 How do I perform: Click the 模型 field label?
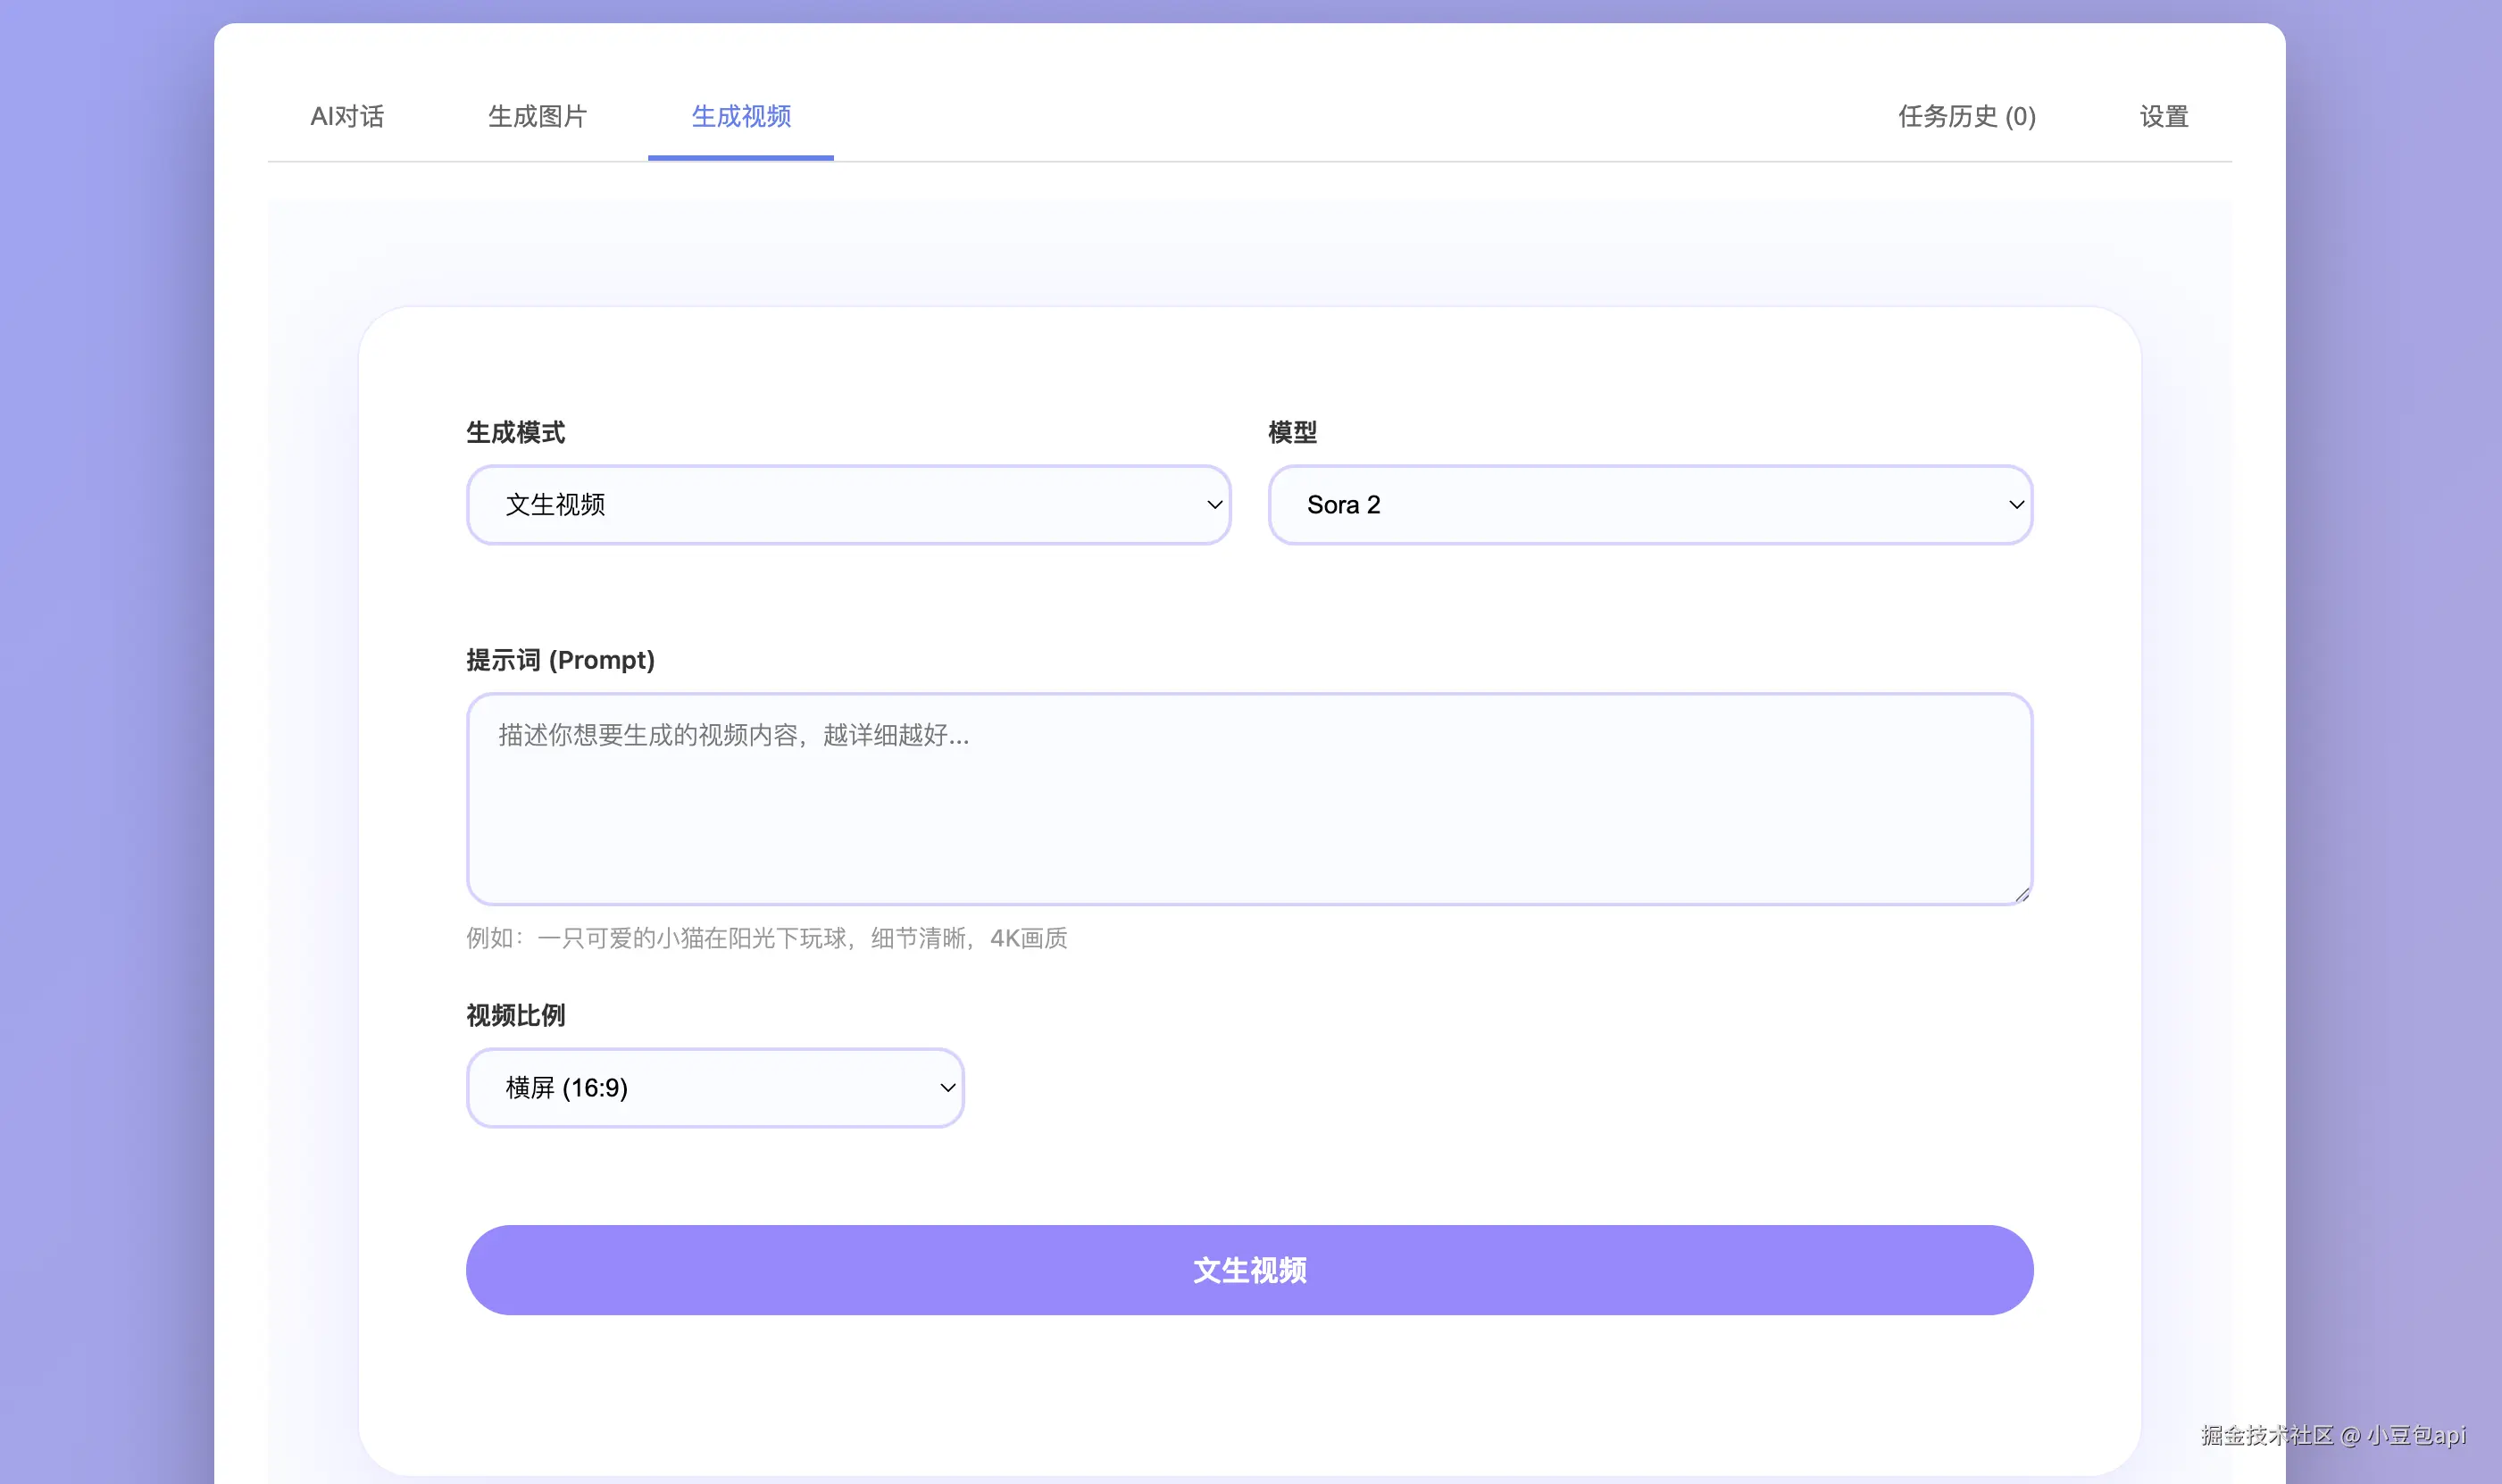click(x=1292, y=433)
